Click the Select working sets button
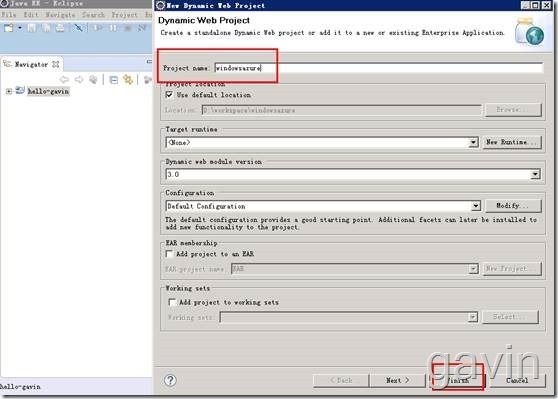 point(510,316)
